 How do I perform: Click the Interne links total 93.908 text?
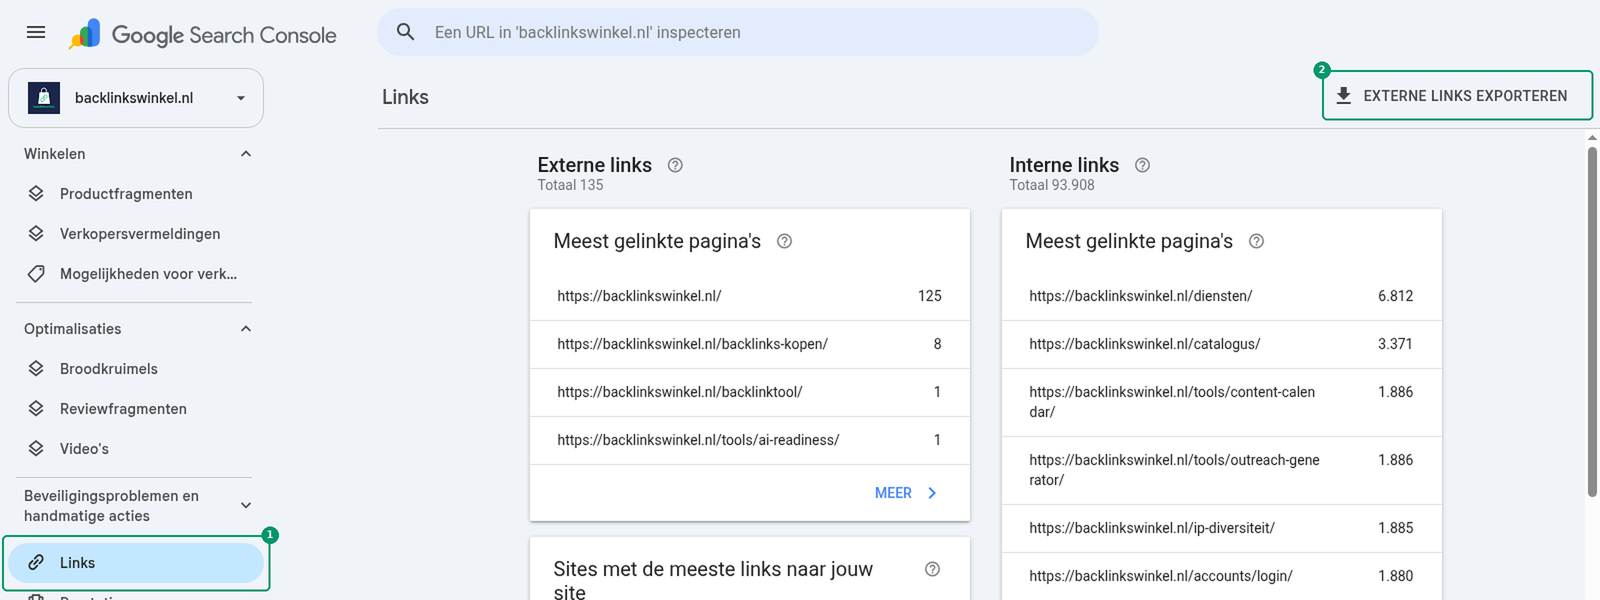pyautogui.click(x=1052, y=185)
